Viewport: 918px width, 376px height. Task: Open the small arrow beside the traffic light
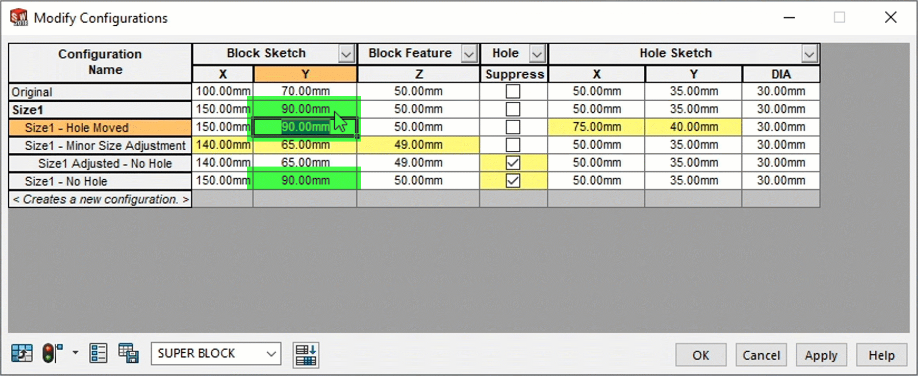[74, 353]
